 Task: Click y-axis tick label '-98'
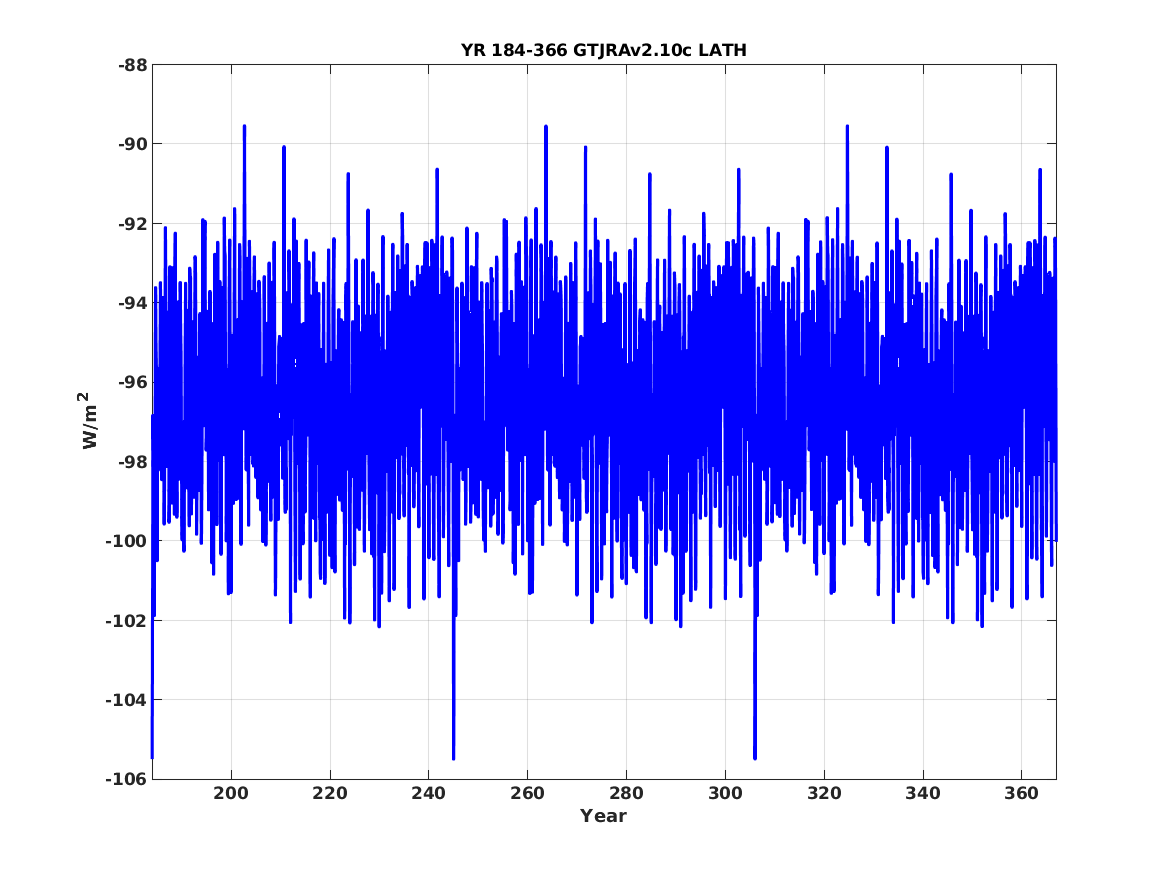coord(132,461)
